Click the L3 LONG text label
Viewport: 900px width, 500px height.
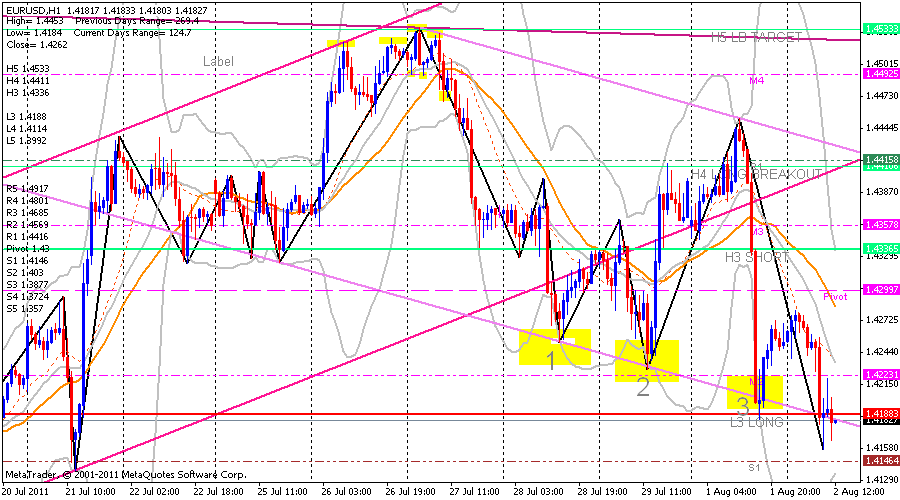(757, 423)
